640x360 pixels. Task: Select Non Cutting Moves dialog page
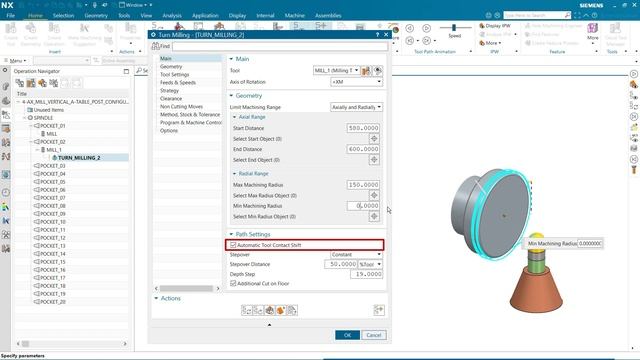[x=181, y=107]
